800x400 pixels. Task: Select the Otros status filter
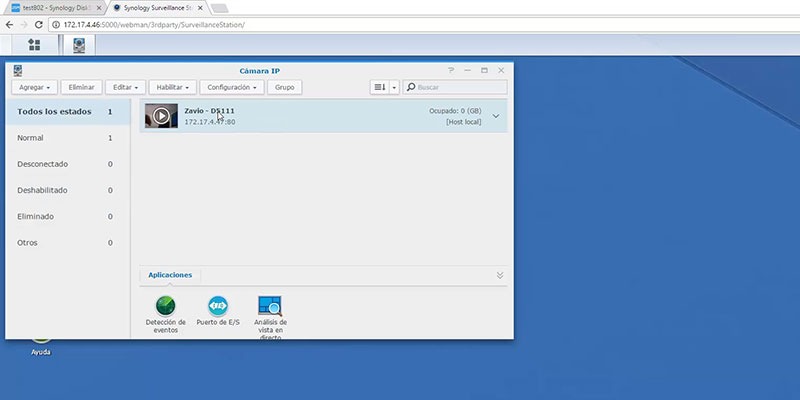pos(68,243)
